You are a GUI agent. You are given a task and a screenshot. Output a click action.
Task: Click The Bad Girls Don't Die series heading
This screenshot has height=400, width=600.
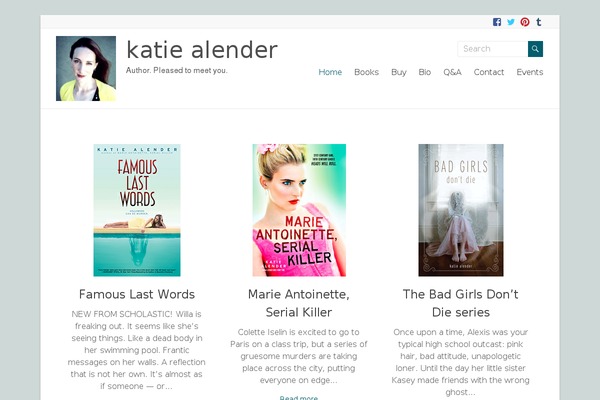461,303
